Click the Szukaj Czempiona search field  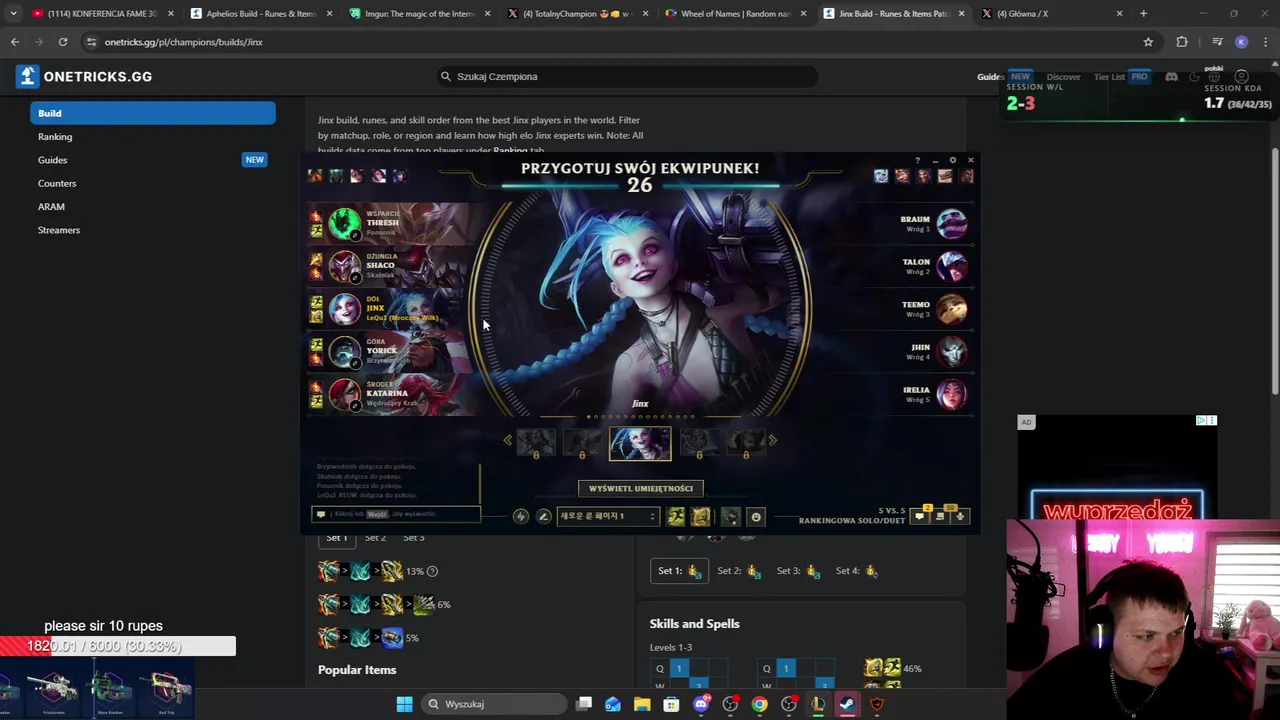coord(628,76)
